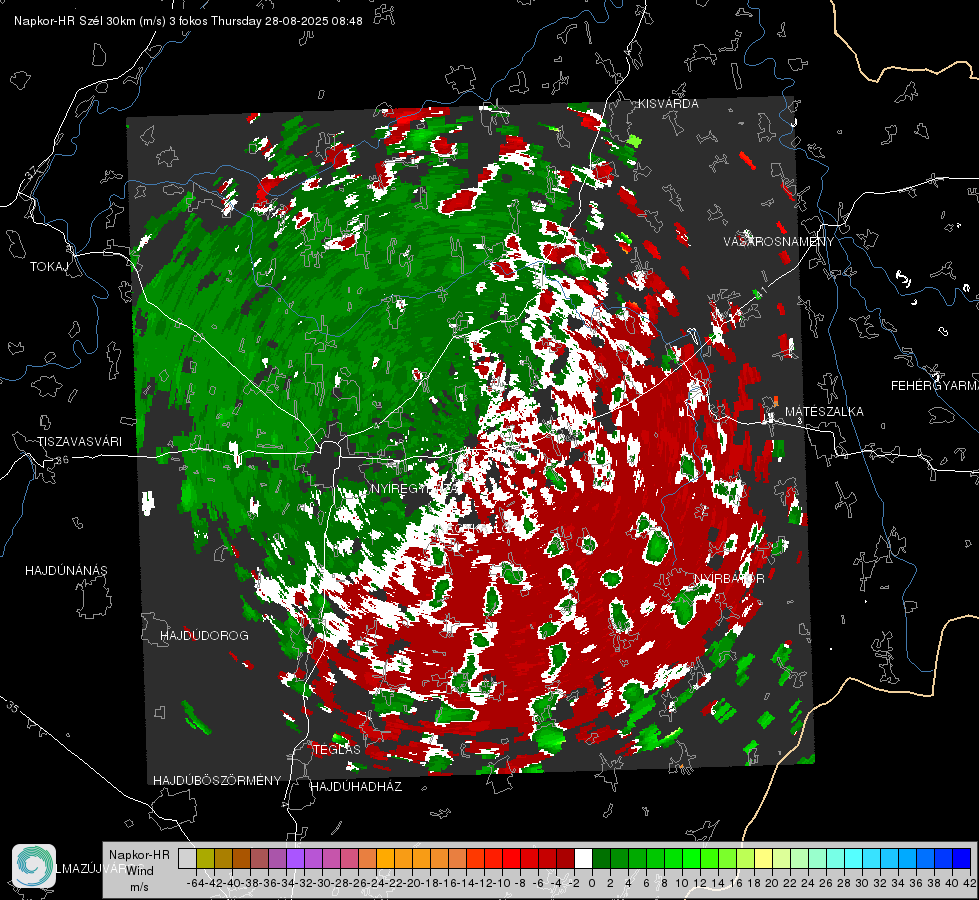This screenshot has height=900, width=979.
Task: Click the bright green swatch between 10 and 12
Action: point(691,858)
